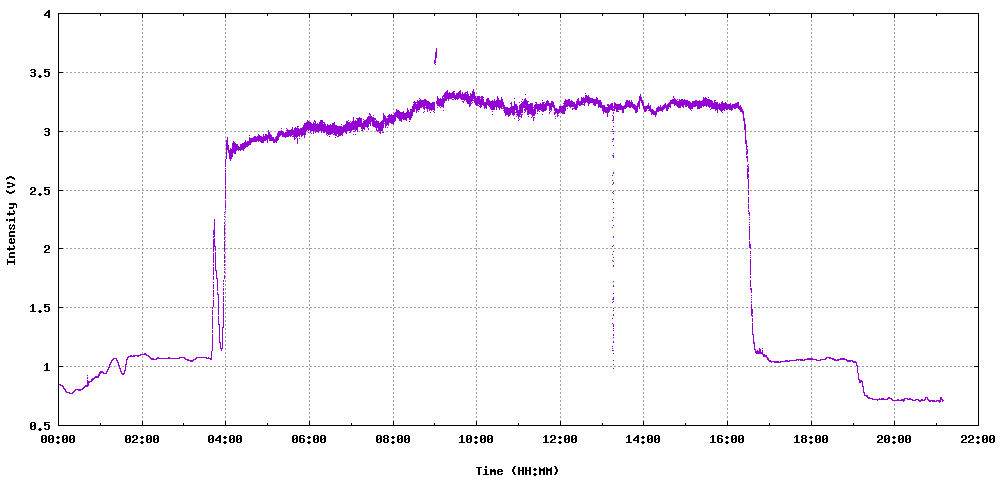Click the '10:00' x-axis tick label
The image size is (1000, 480).
(x=476, y=439)
